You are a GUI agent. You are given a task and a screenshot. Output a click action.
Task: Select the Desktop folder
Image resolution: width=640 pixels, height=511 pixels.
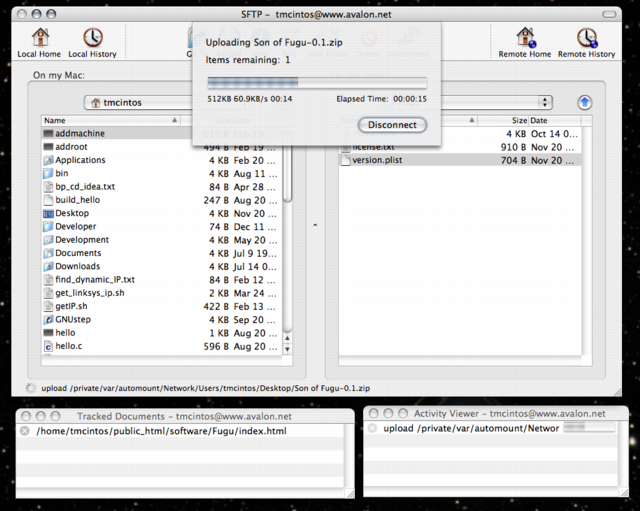click(x=162, y=213)
